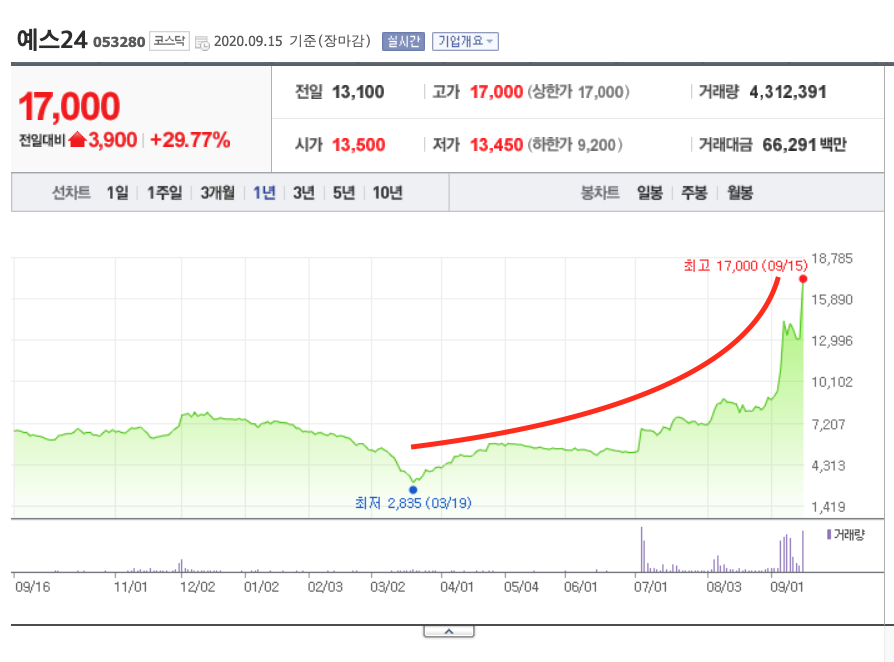Click the 시가 value 13,500
This screenshot has height=662, width=894.
click(x=359, y=145)
